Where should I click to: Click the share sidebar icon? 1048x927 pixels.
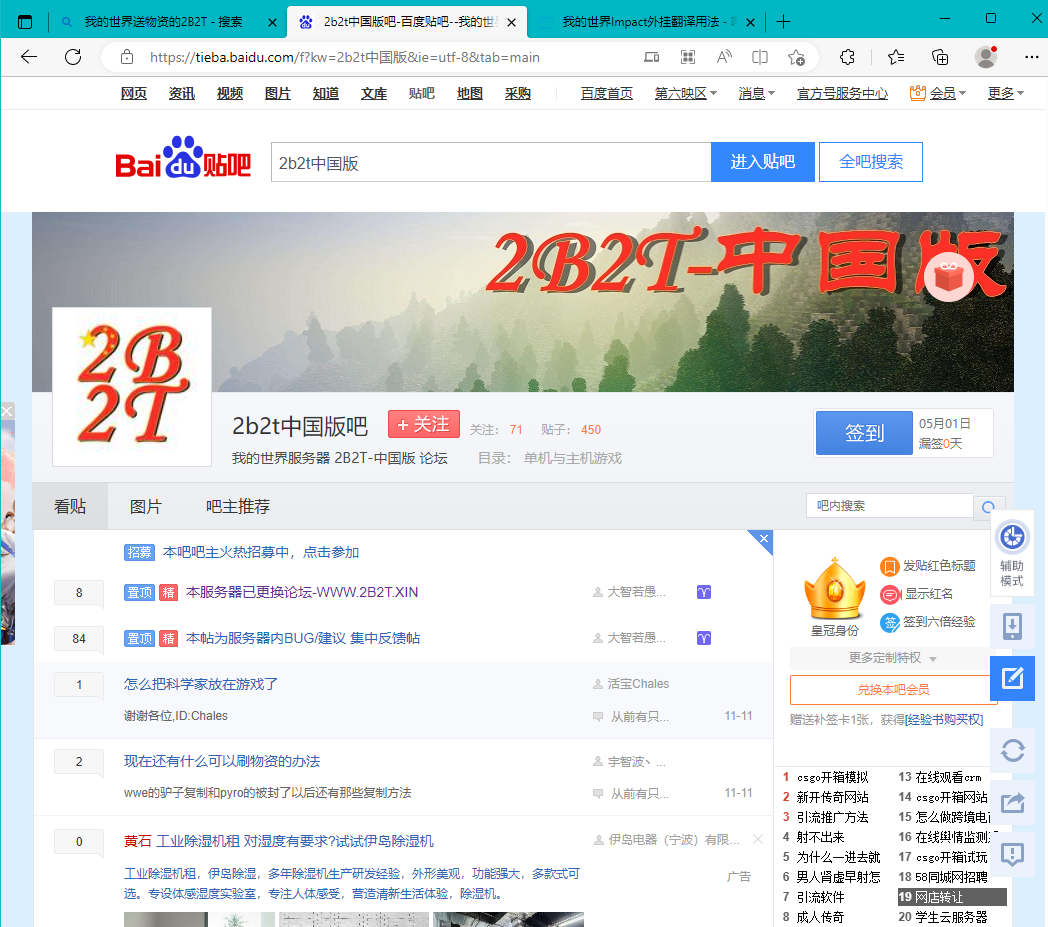pyautogui.click(x=1012, y=802)
